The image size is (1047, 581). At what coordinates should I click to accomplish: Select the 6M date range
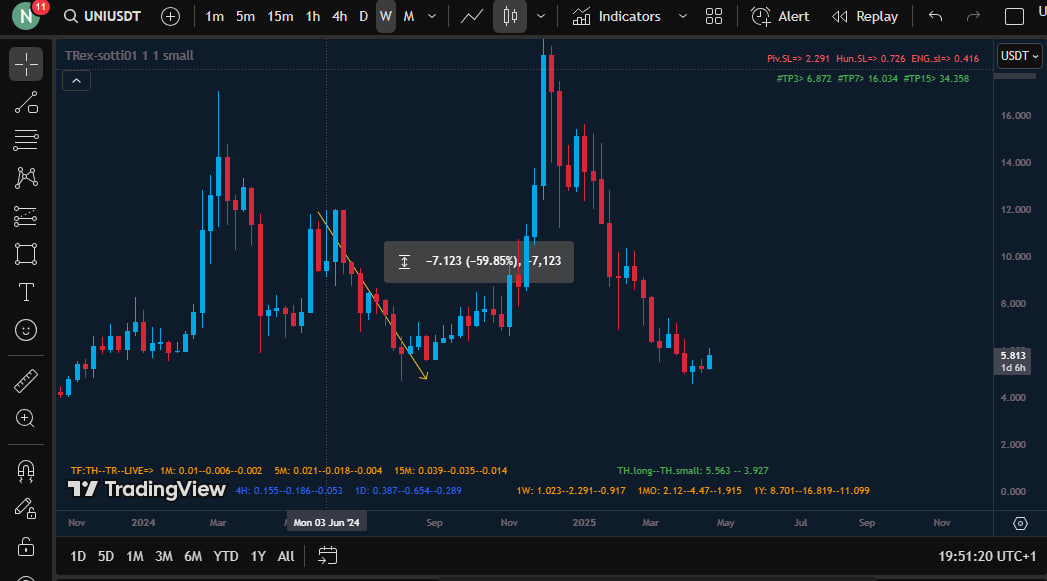[x=192, y=556]
